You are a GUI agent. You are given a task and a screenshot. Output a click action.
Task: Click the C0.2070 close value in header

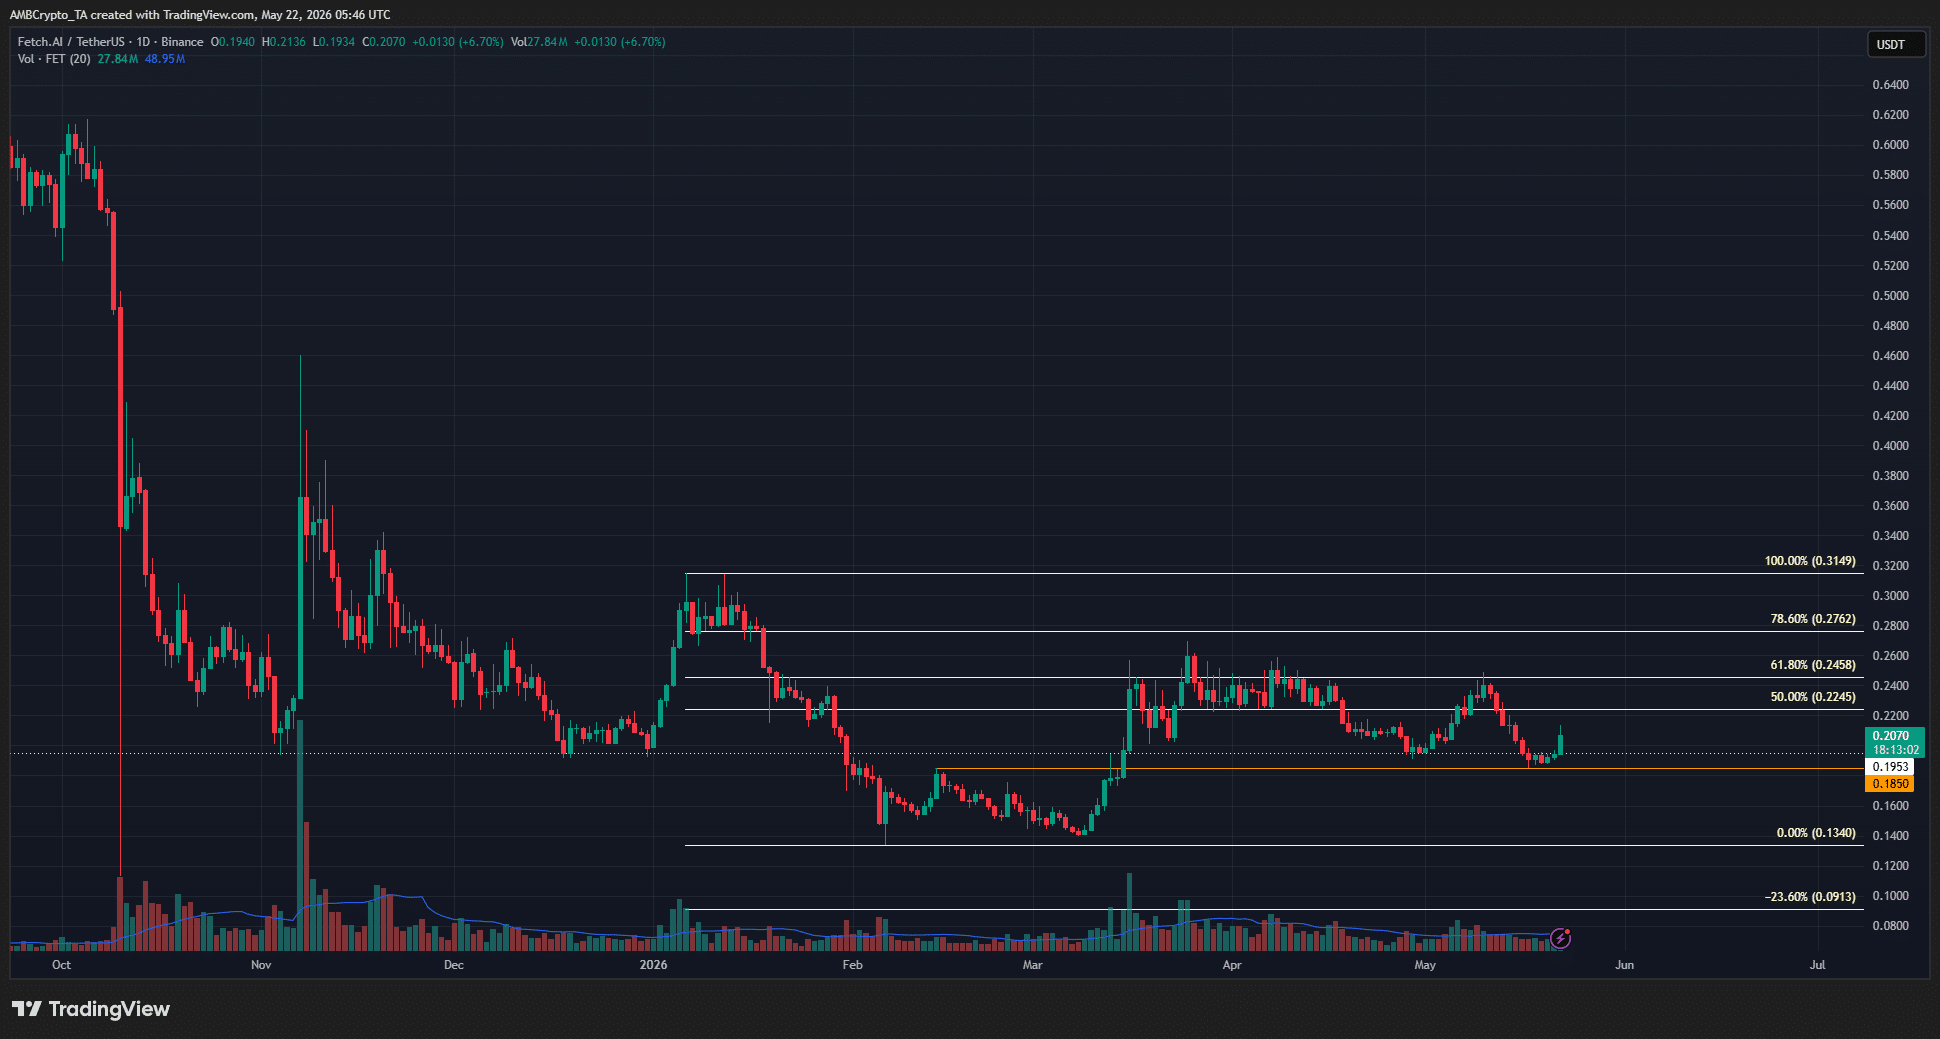384,42
